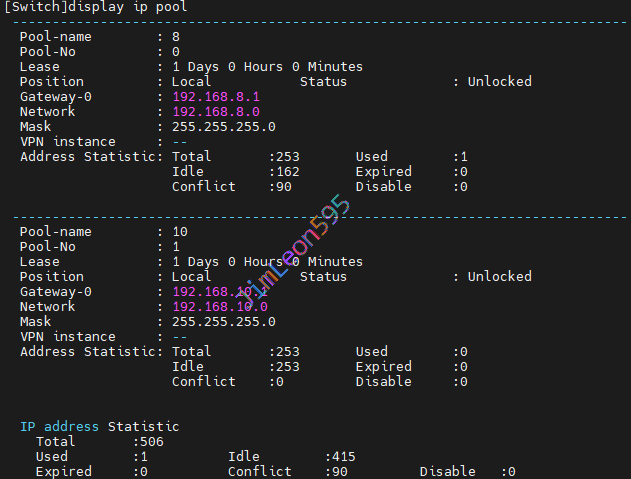Click the 'IP address Statistic' heading
Viewport: 631px width, 479px height.
click(99, 427)
